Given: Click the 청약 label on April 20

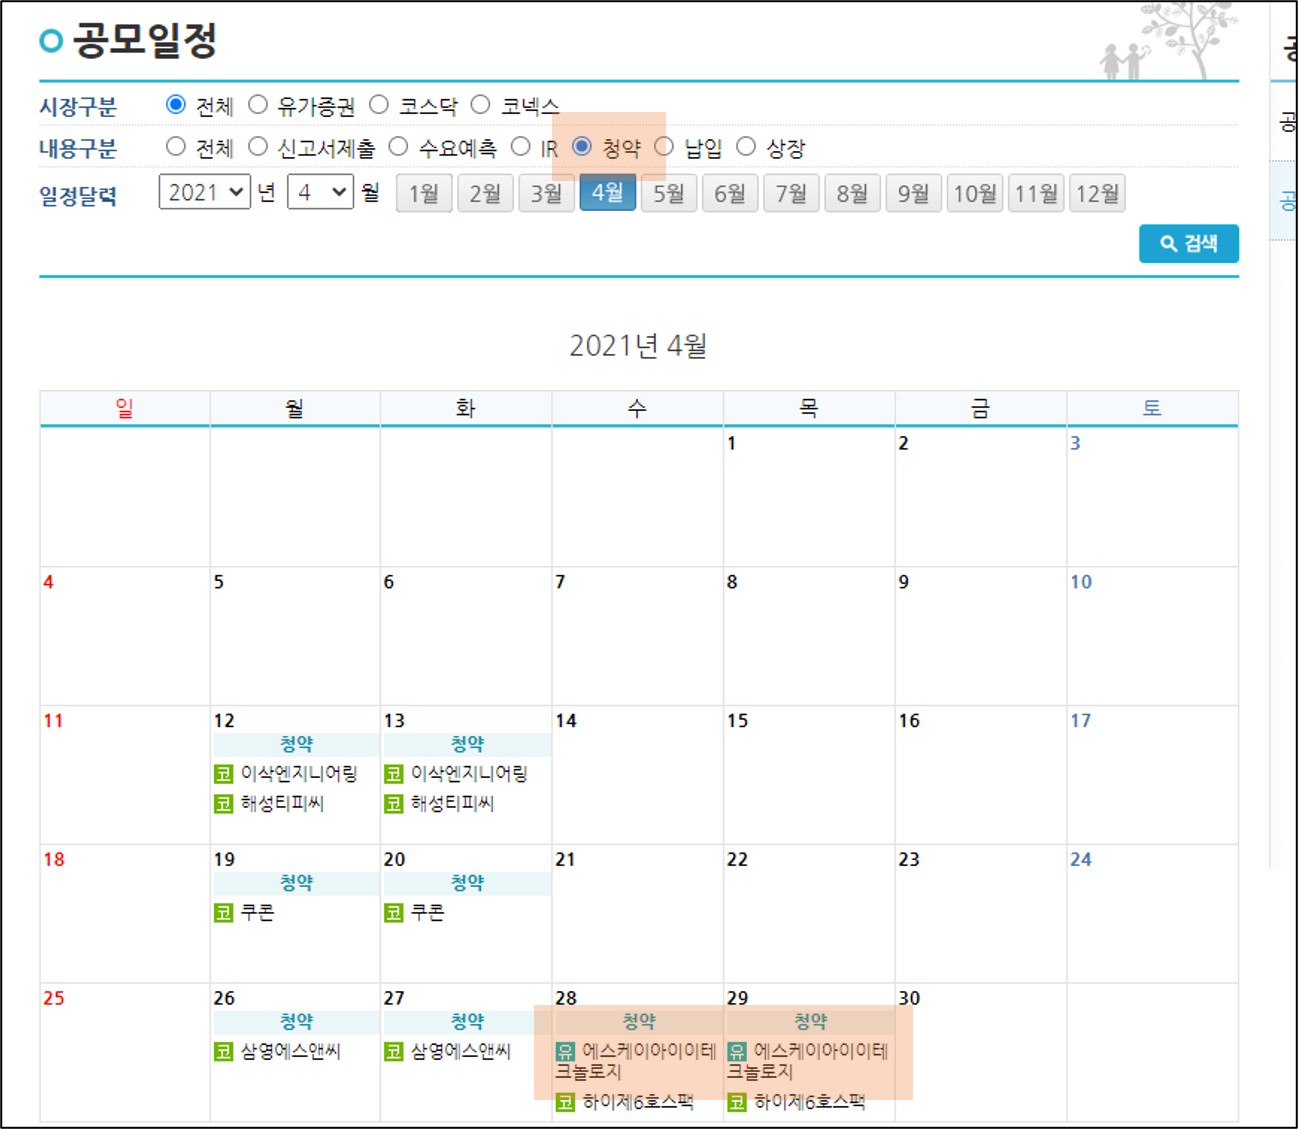Looking at the screenshot, I should click(467, 883).
